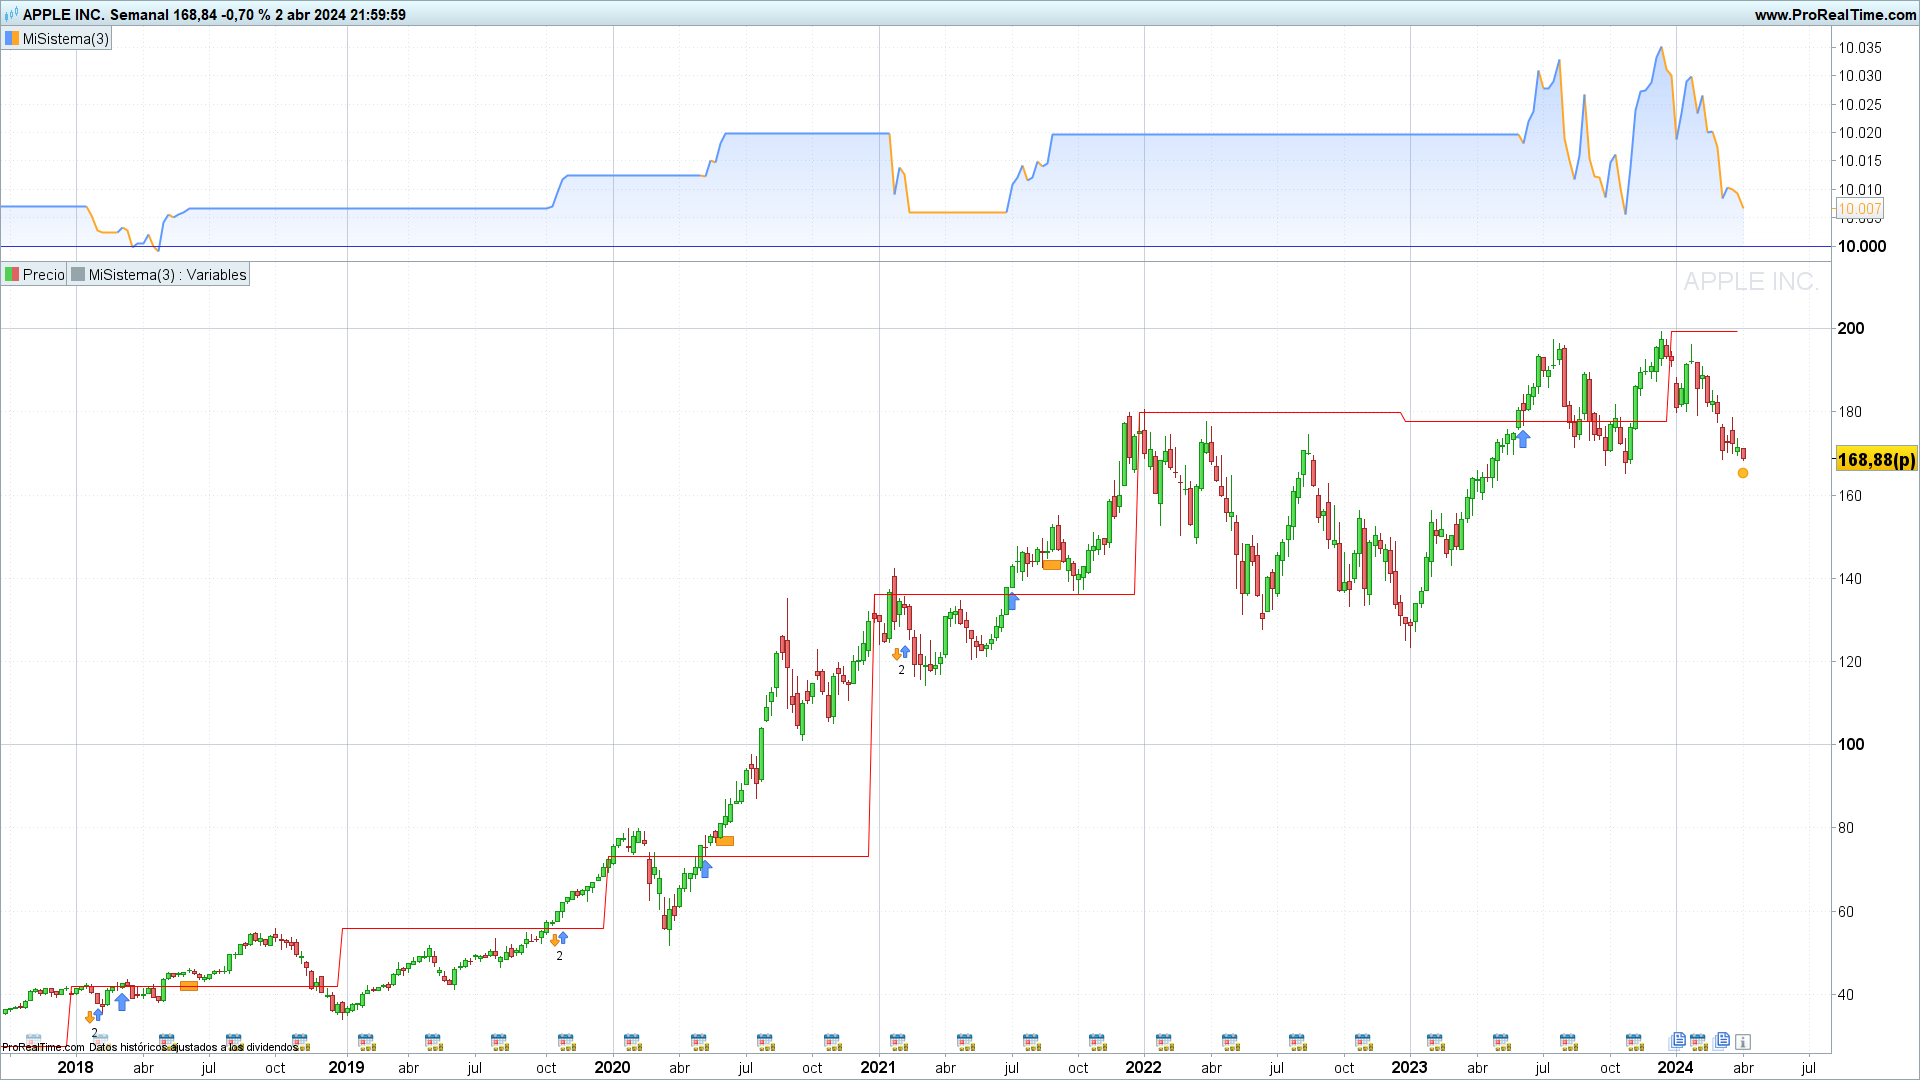
Task: Open the MiSistema(3) : Variables label
Action: click(167, 275)
